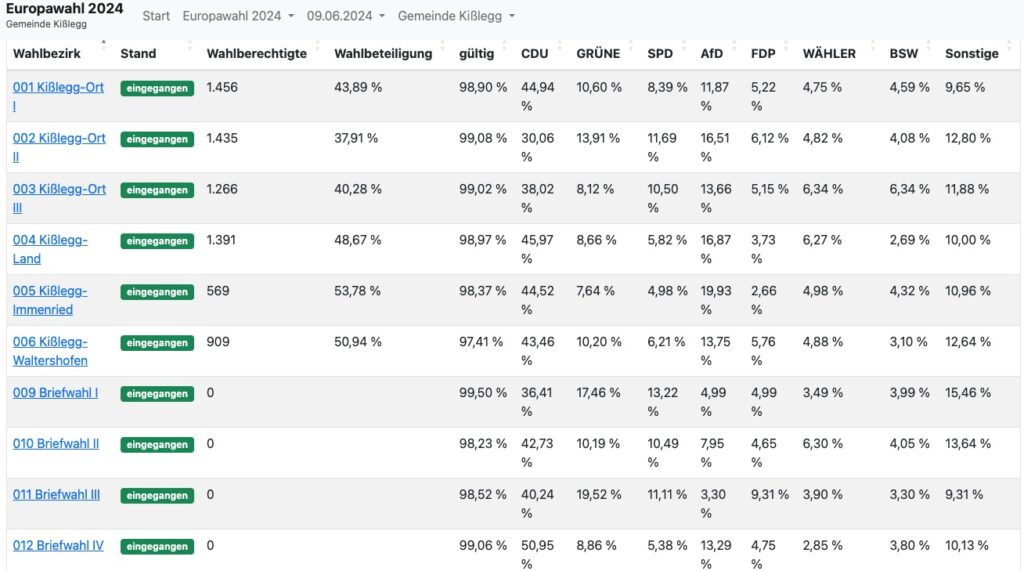Open the 009 Briefwahl I link
Screen dimensions: 1024x571
tap(55, 393)
